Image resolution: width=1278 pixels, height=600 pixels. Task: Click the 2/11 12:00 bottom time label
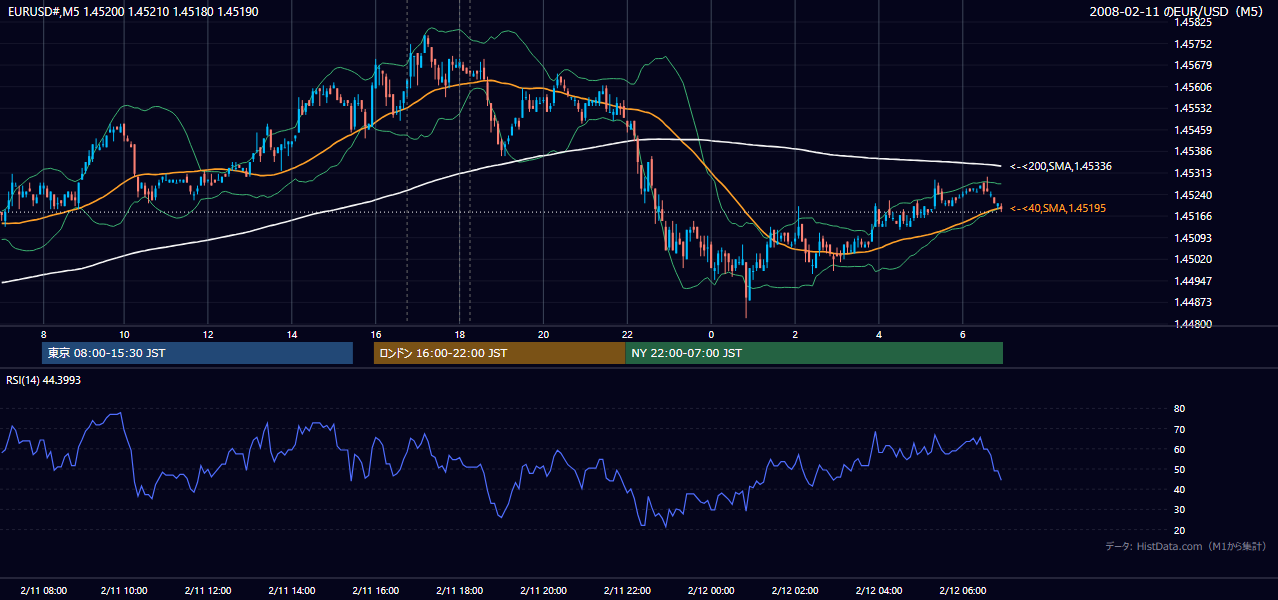point(209,591)
